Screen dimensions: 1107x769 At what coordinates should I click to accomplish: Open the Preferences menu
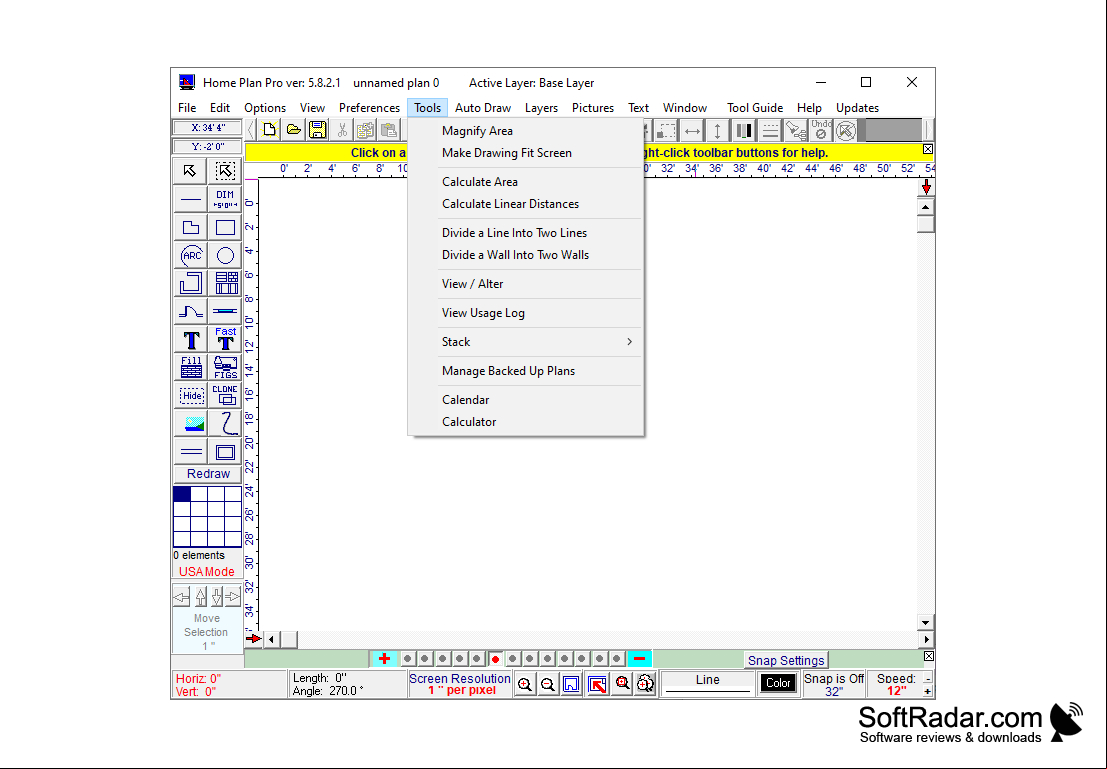point(369,108)
